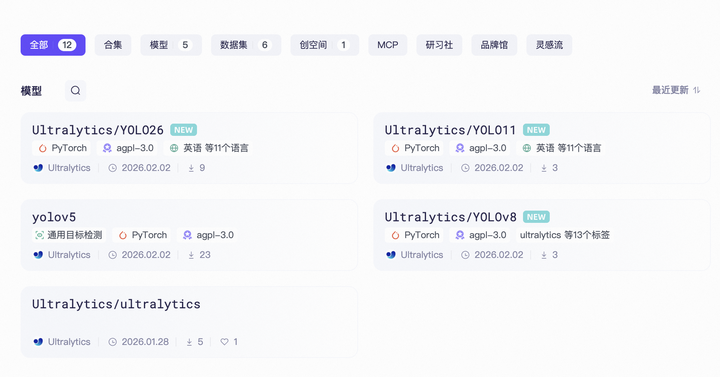Image resolution: width=720 pixels, height=377 pixels.
Task: Click download icon on the Ultralytics/ultralytics card
Action: [x=189, y=342]
